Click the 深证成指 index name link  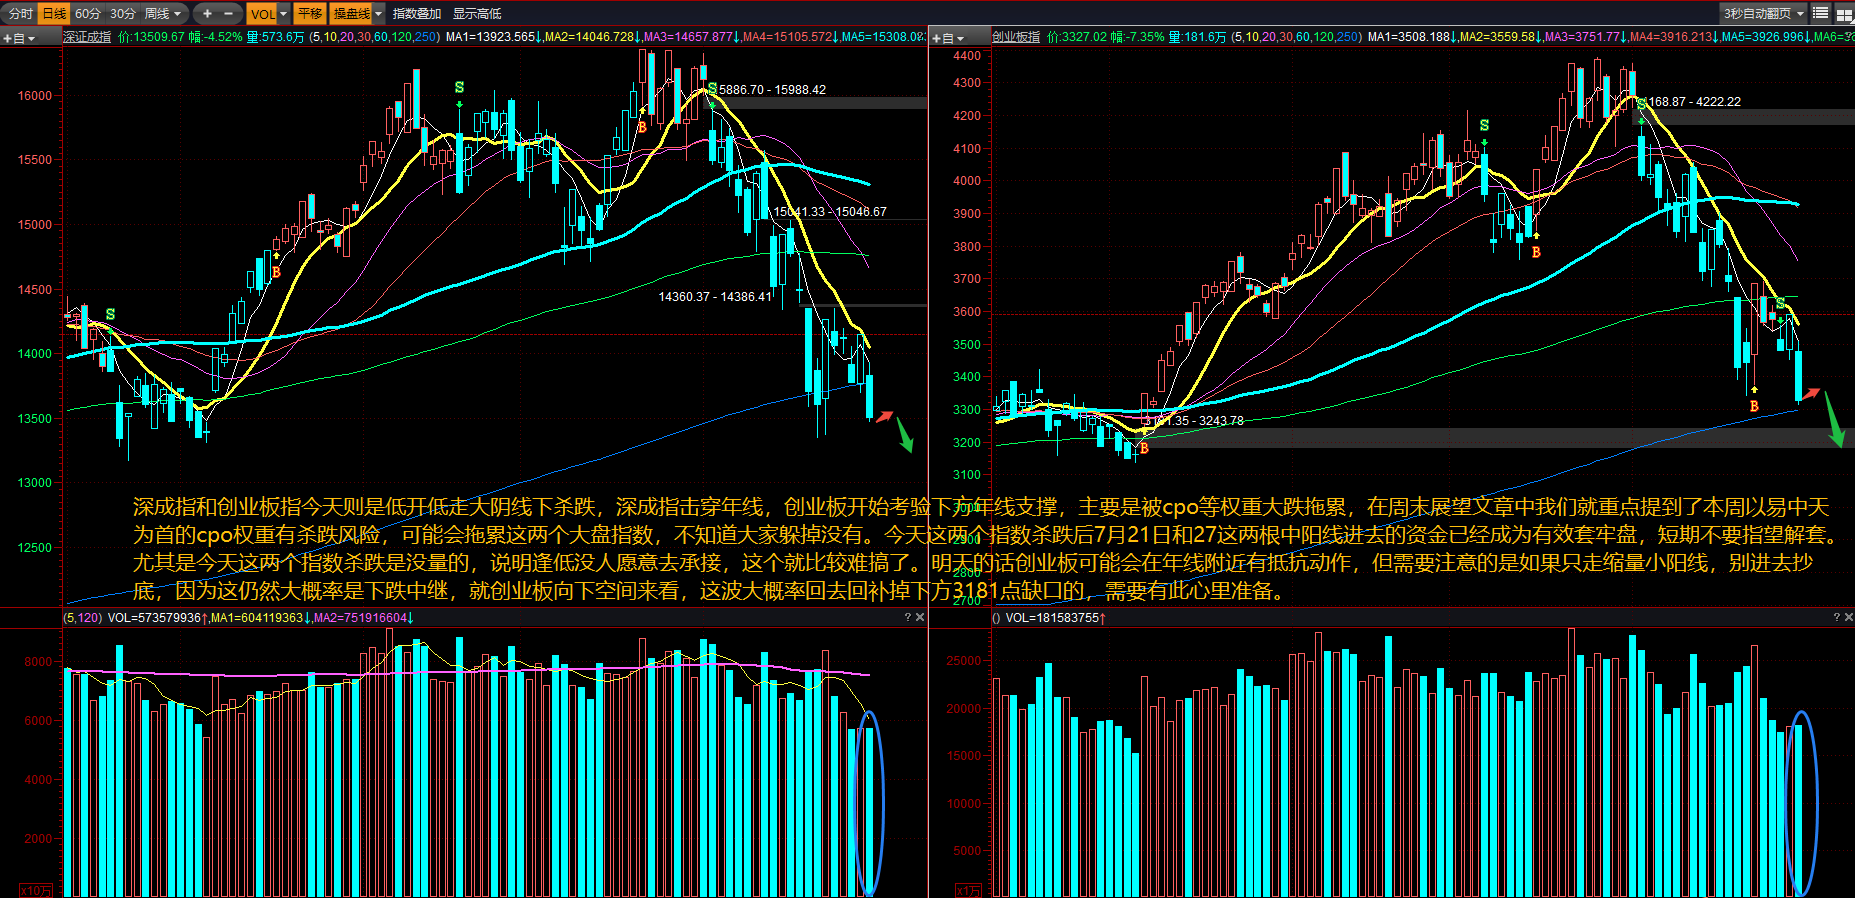pos(88,37)
